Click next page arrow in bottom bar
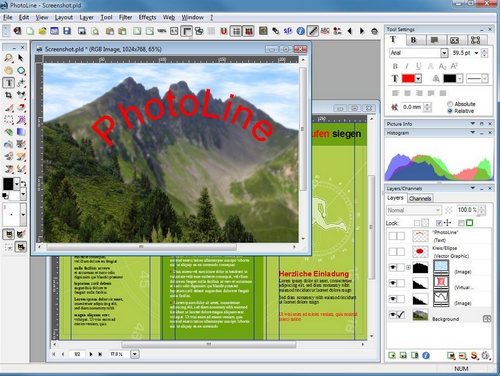Screen dimensions: 500x376 click(91, 354)
